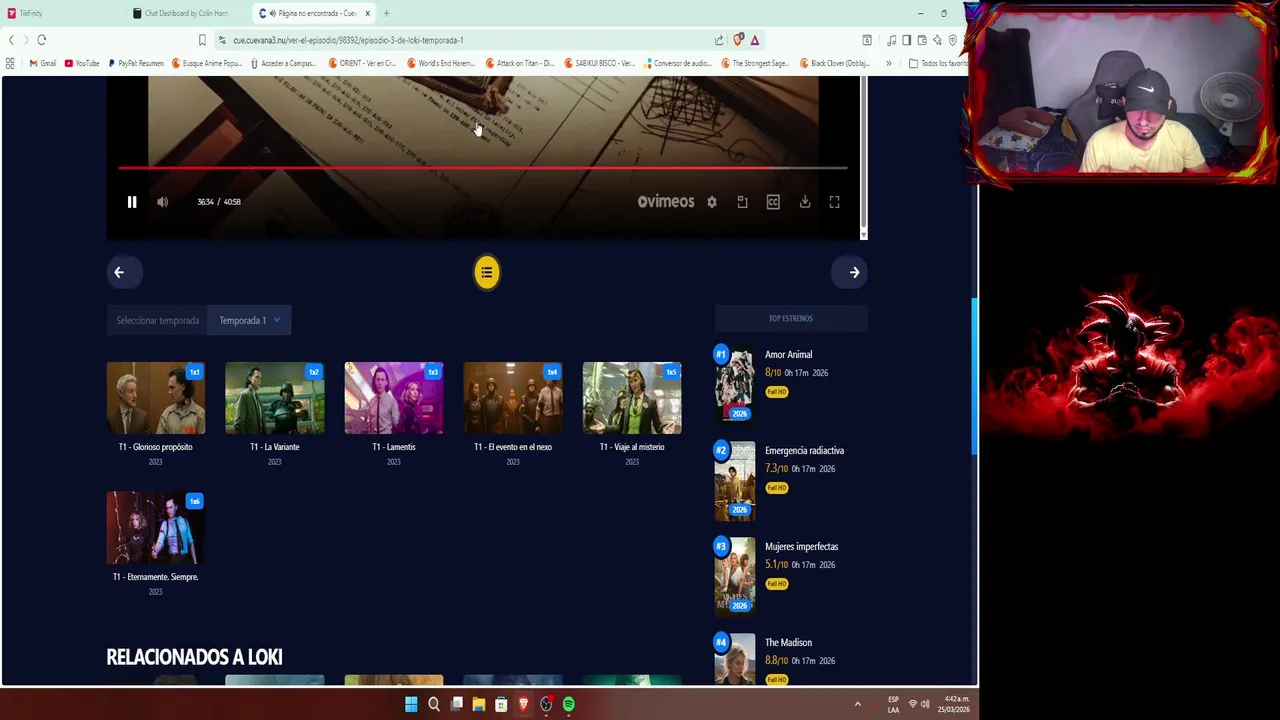Open Mujeres imperfectas in top estrenos
The image size is (1280, 720).
coord(802,546)
